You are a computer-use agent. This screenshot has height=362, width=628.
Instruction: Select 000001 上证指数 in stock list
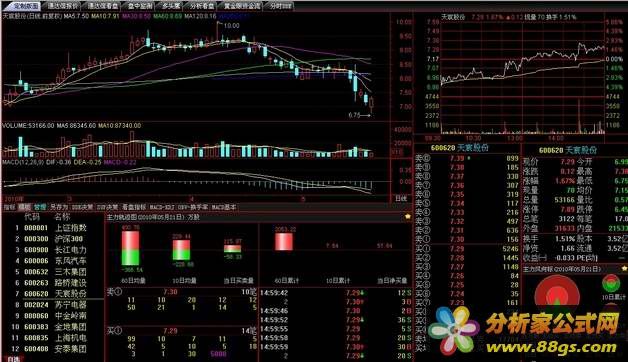coord(52,228)
